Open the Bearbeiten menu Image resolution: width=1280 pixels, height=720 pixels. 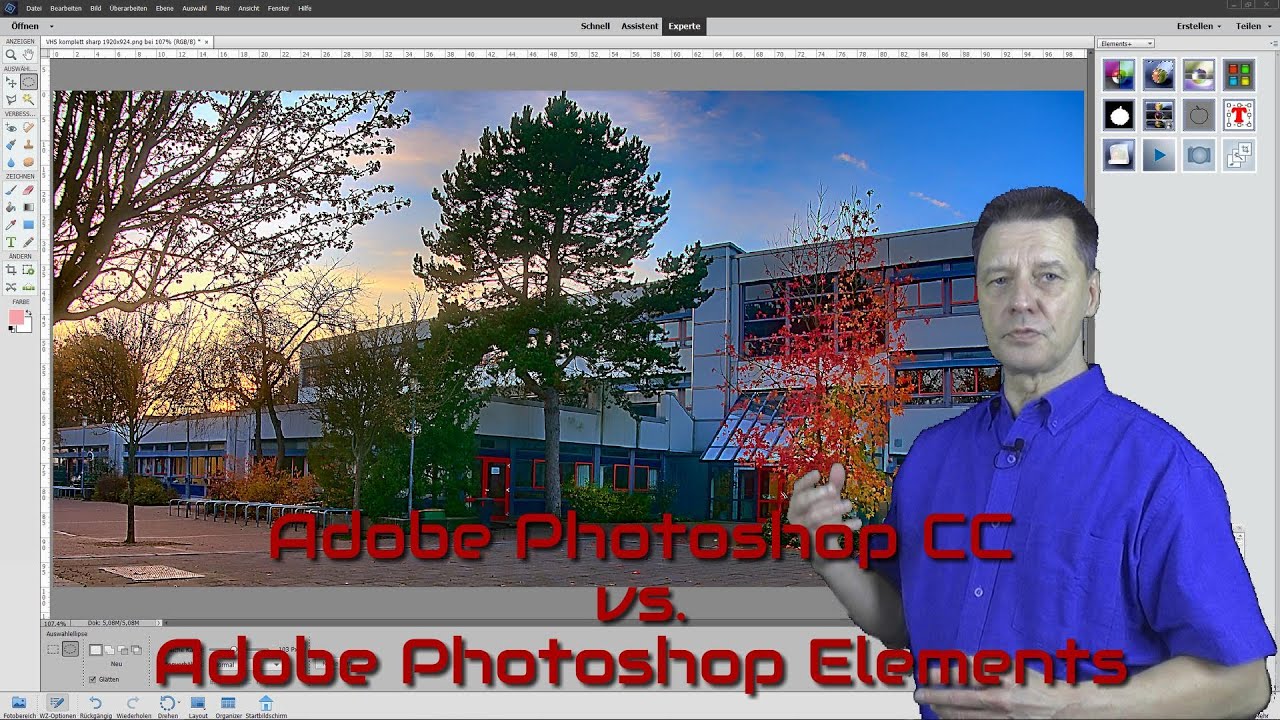(x=66, y=8)
